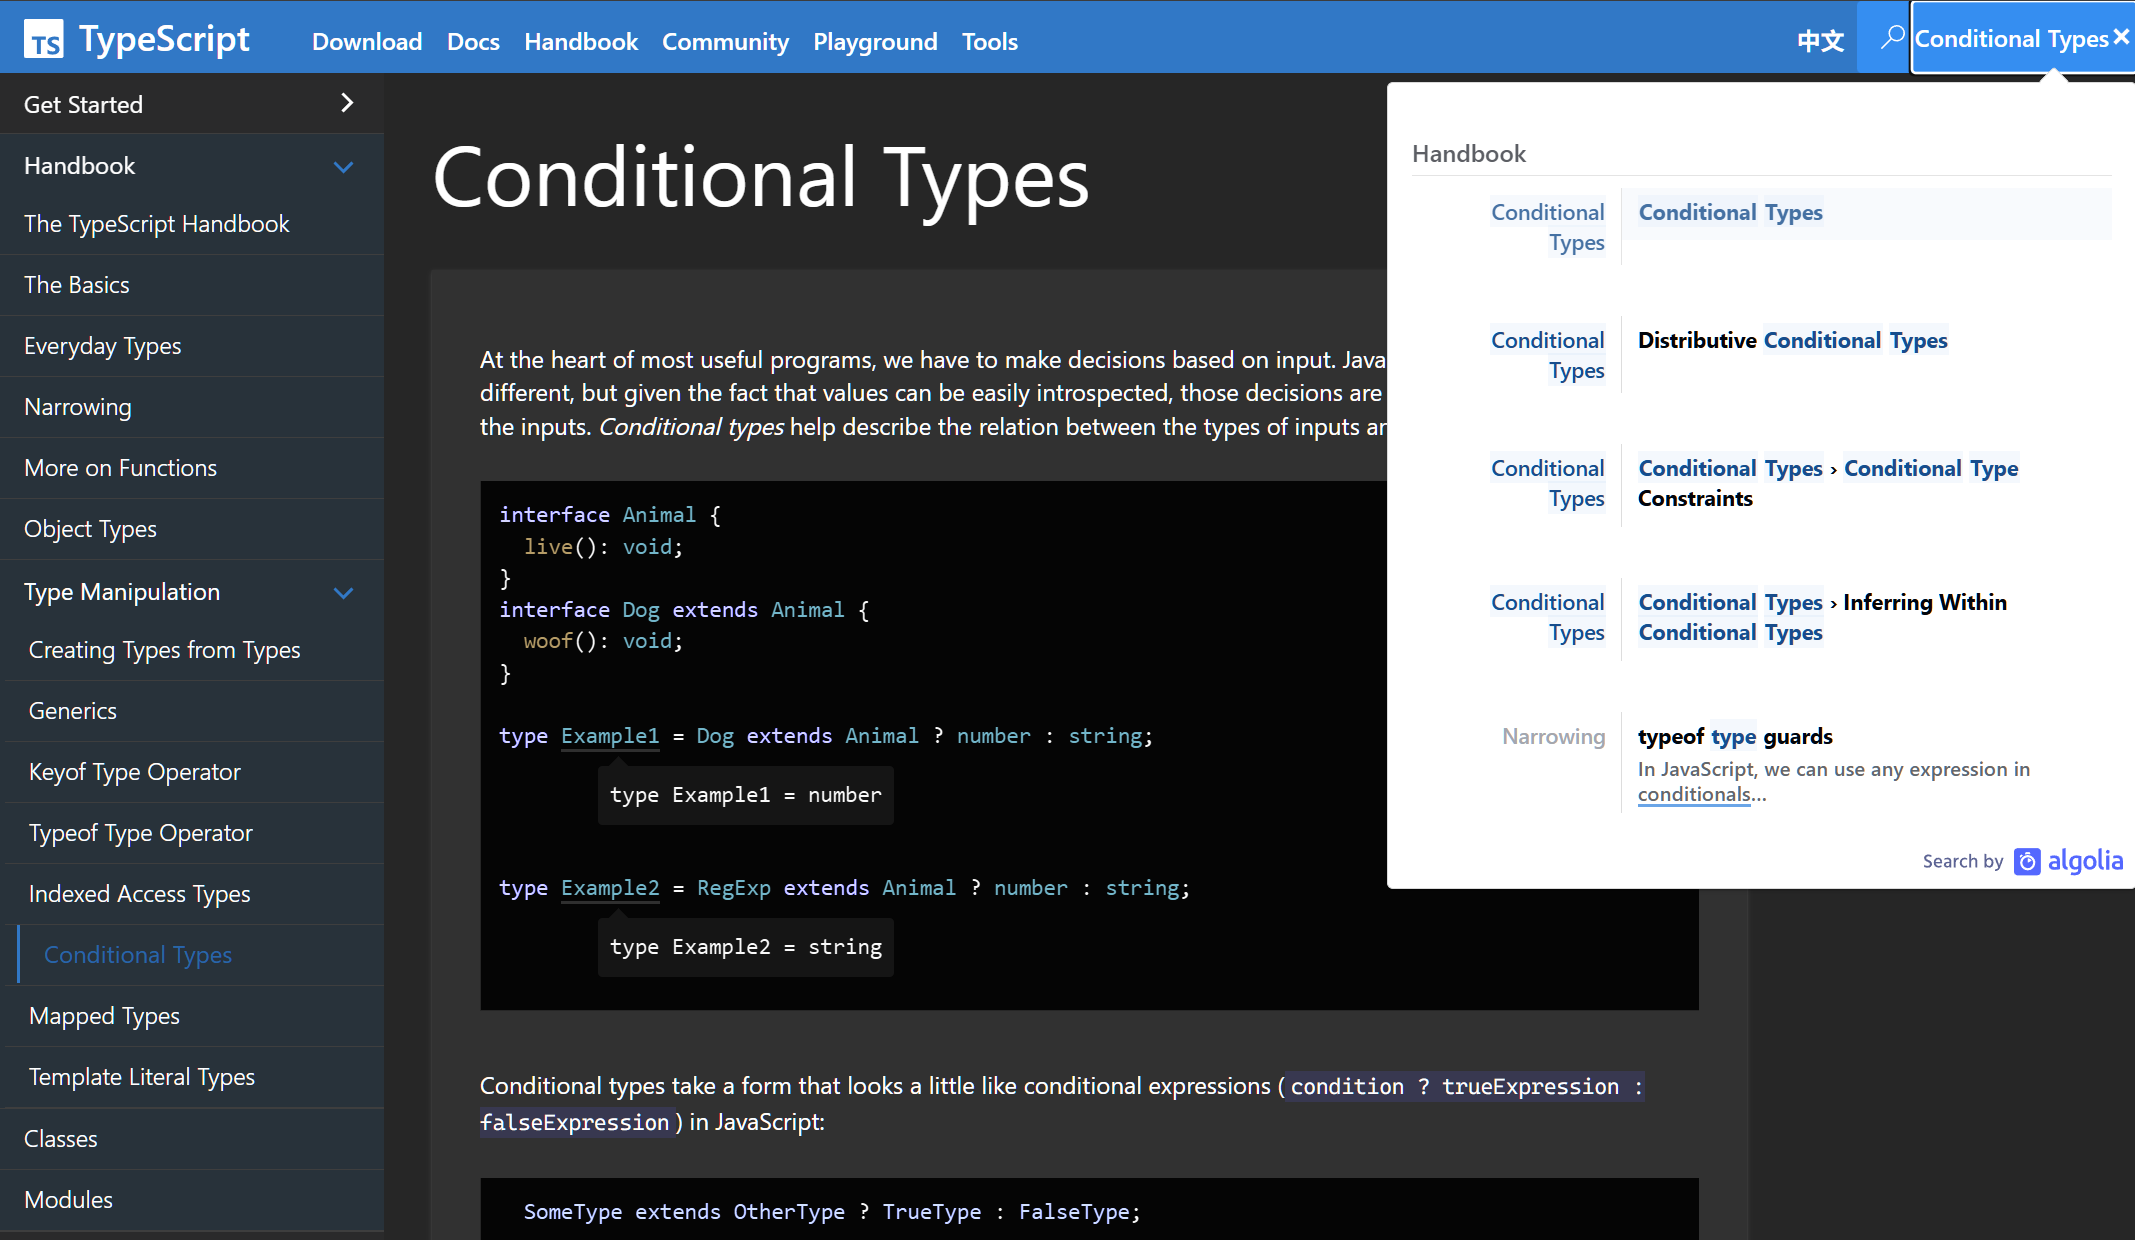The height and width of the screenshot is (1240, 2135).
Task: Clear the search with the X icon
Action: (x=2121, y=37)
